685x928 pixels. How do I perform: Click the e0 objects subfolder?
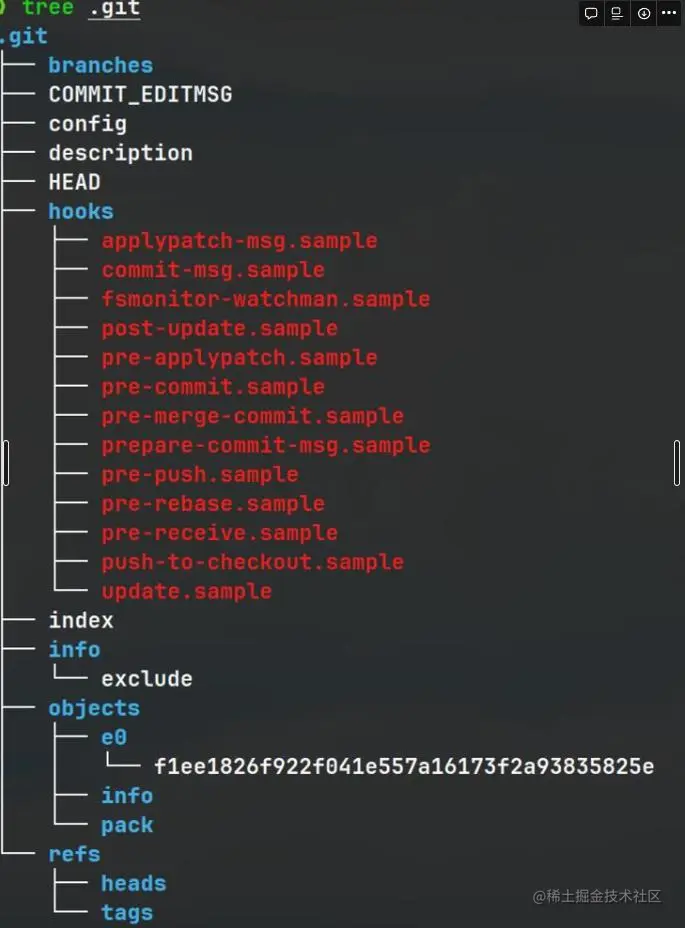[x=114, y=737]
